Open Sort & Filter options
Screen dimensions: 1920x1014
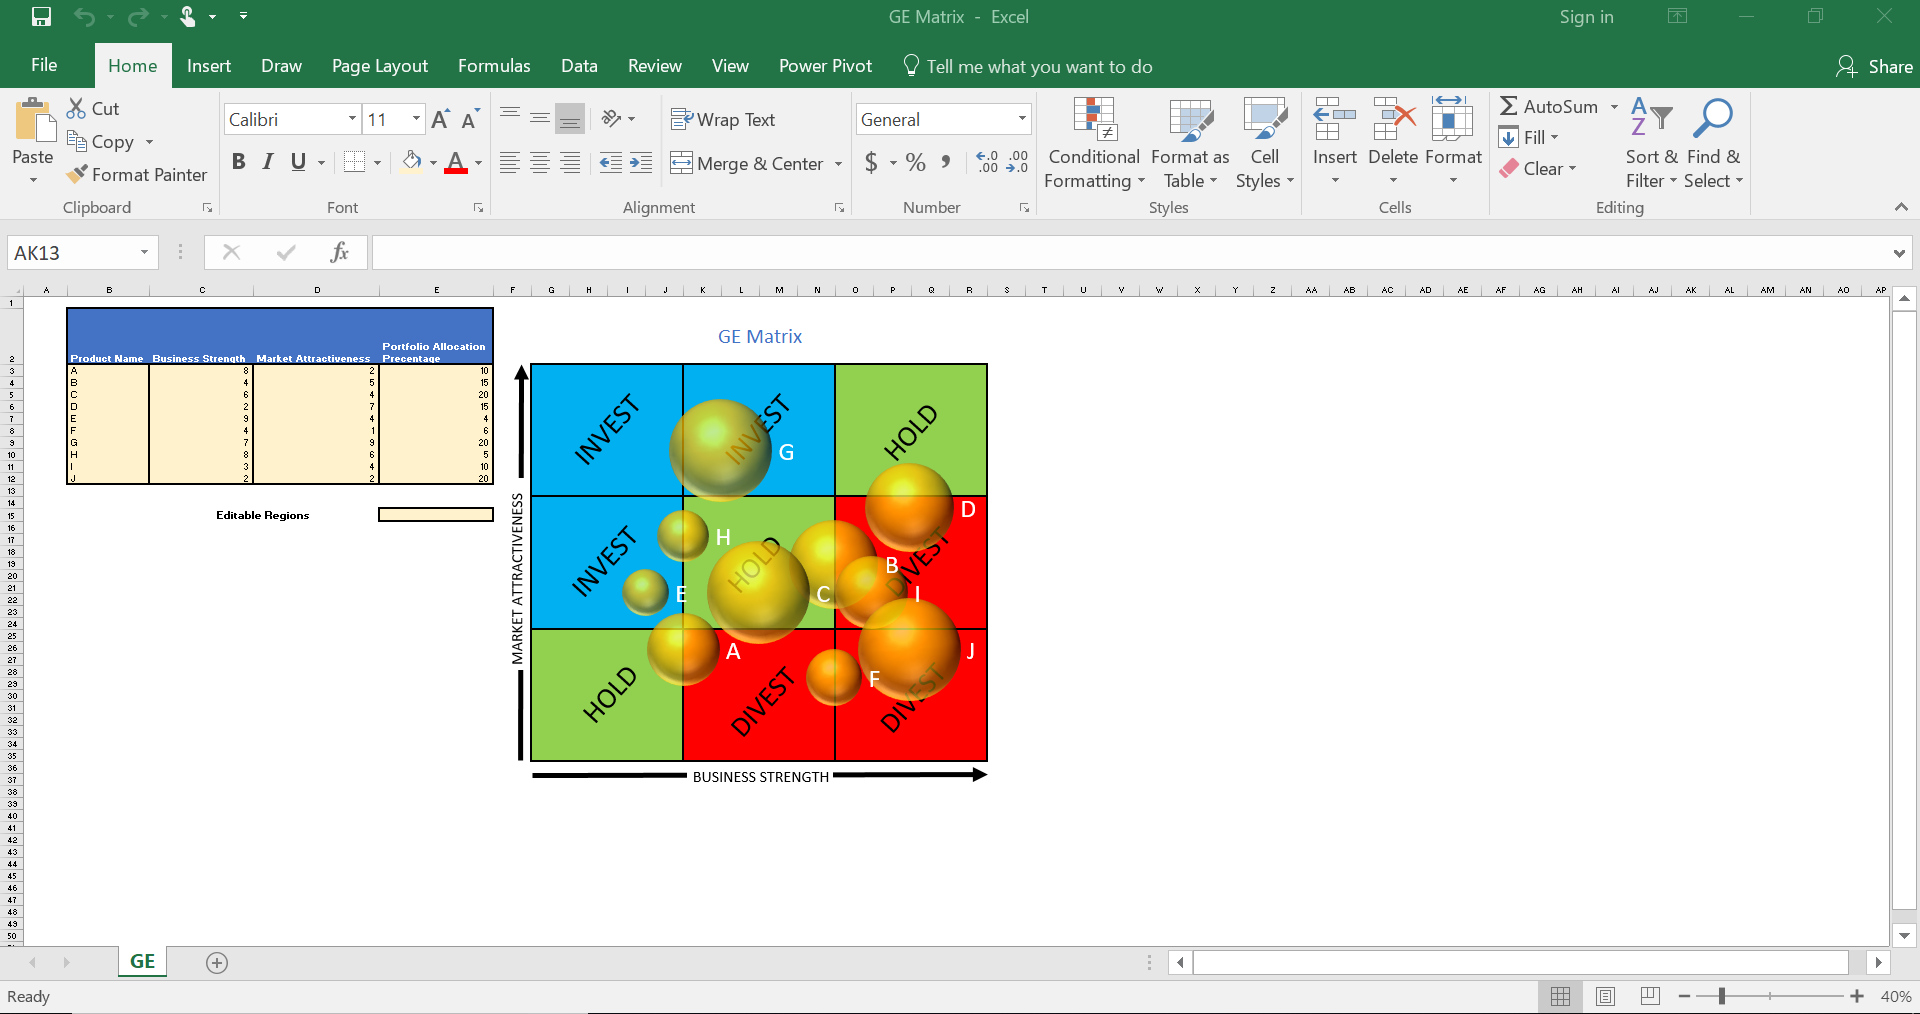tap(1649, 142)
